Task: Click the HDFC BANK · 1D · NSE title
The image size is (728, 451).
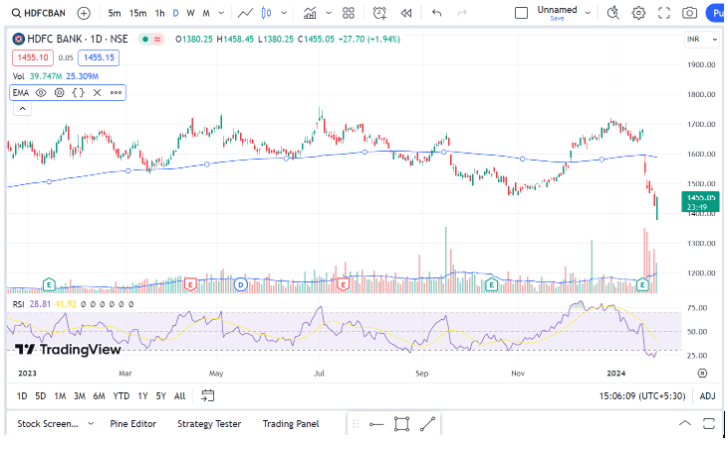Action: (78, 39)
